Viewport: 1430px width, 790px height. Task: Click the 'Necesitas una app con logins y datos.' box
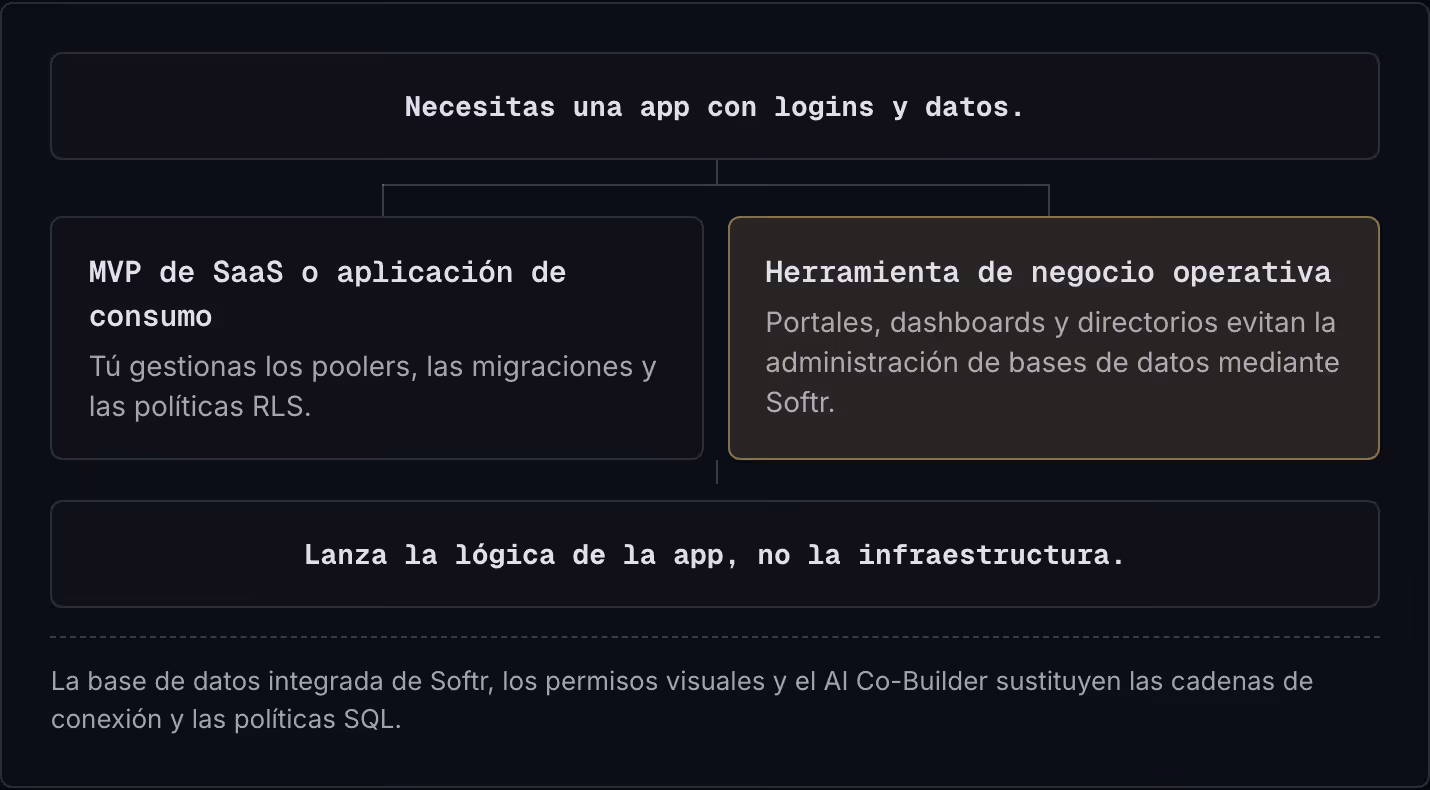tap(715, 106)
